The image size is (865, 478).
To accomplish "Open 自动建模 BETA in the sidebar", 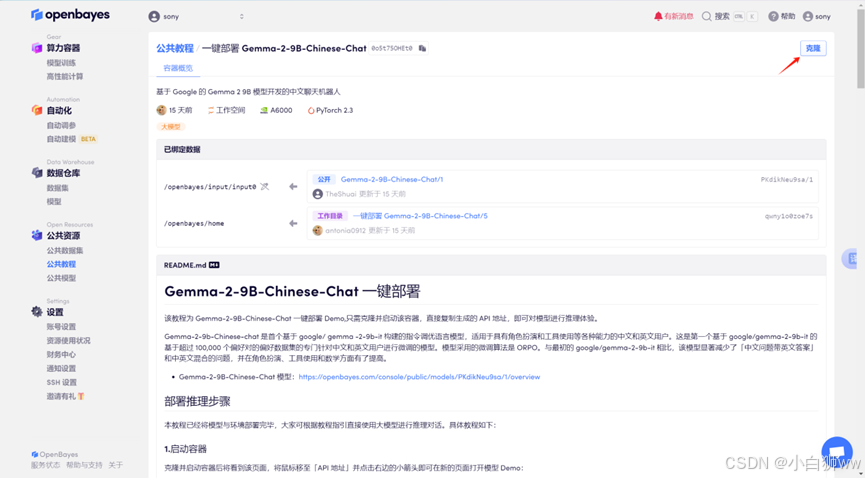I will coord(72,139).
